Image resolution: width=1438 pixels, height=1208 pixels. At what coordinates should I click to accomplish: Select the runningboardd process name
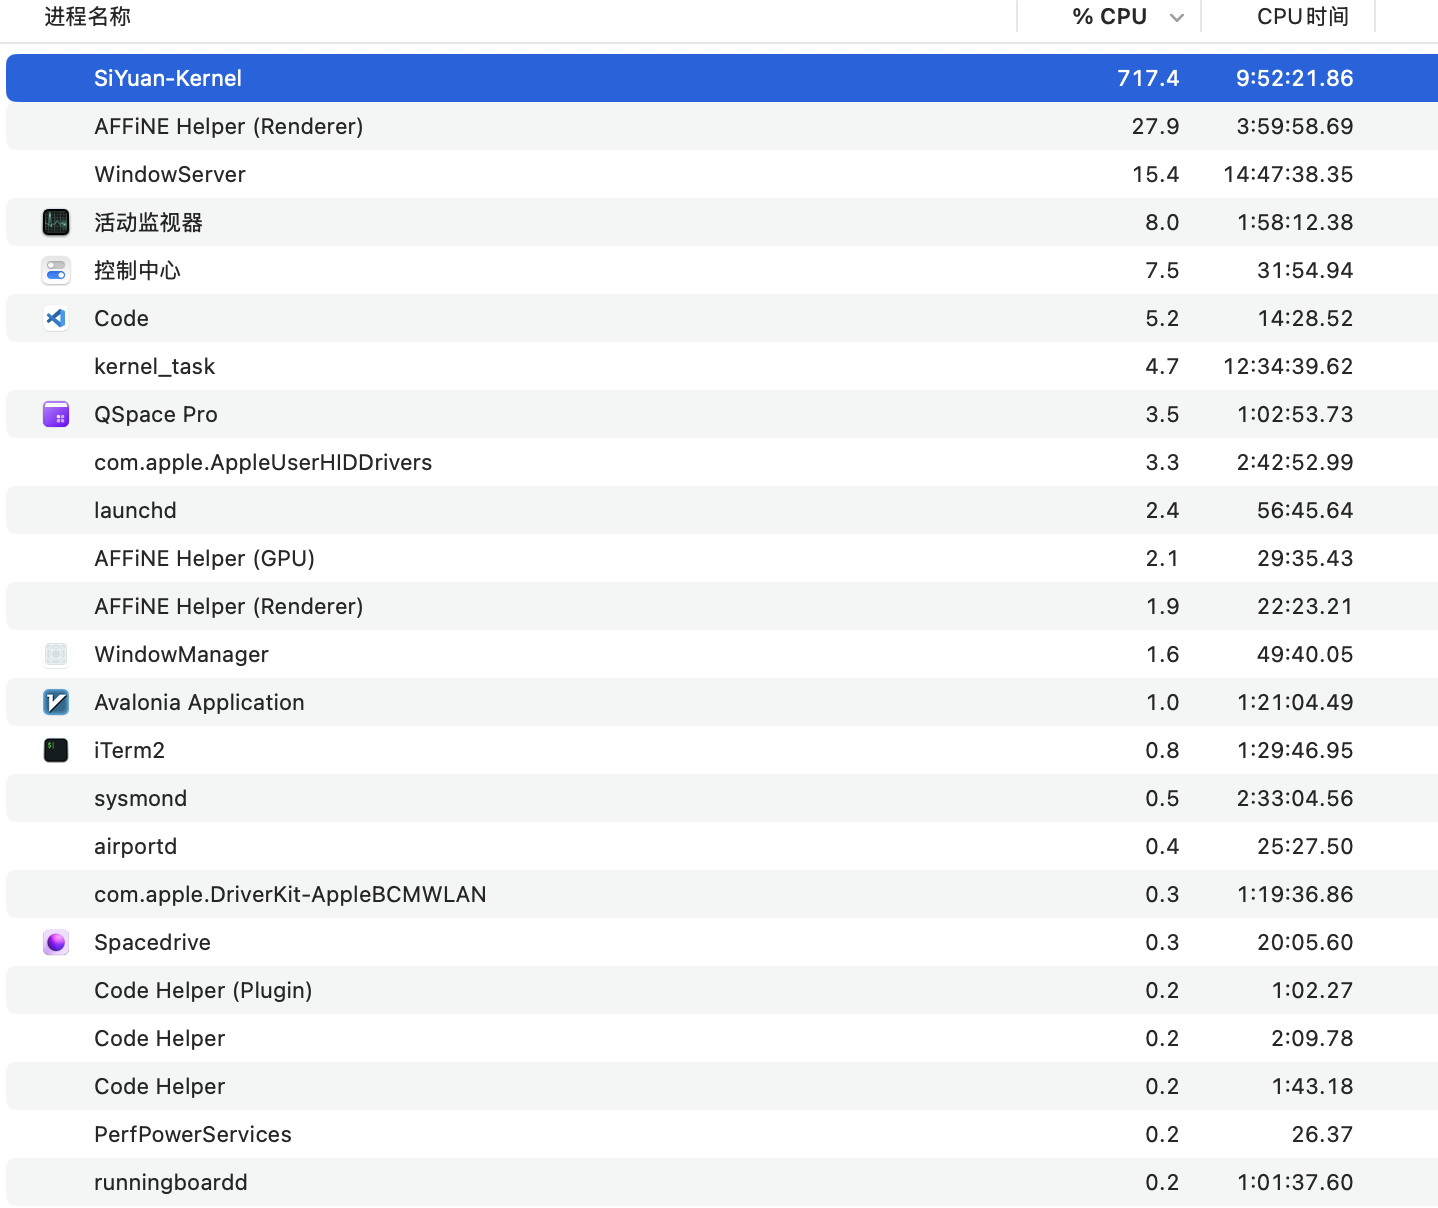[x=171, y=1182]
